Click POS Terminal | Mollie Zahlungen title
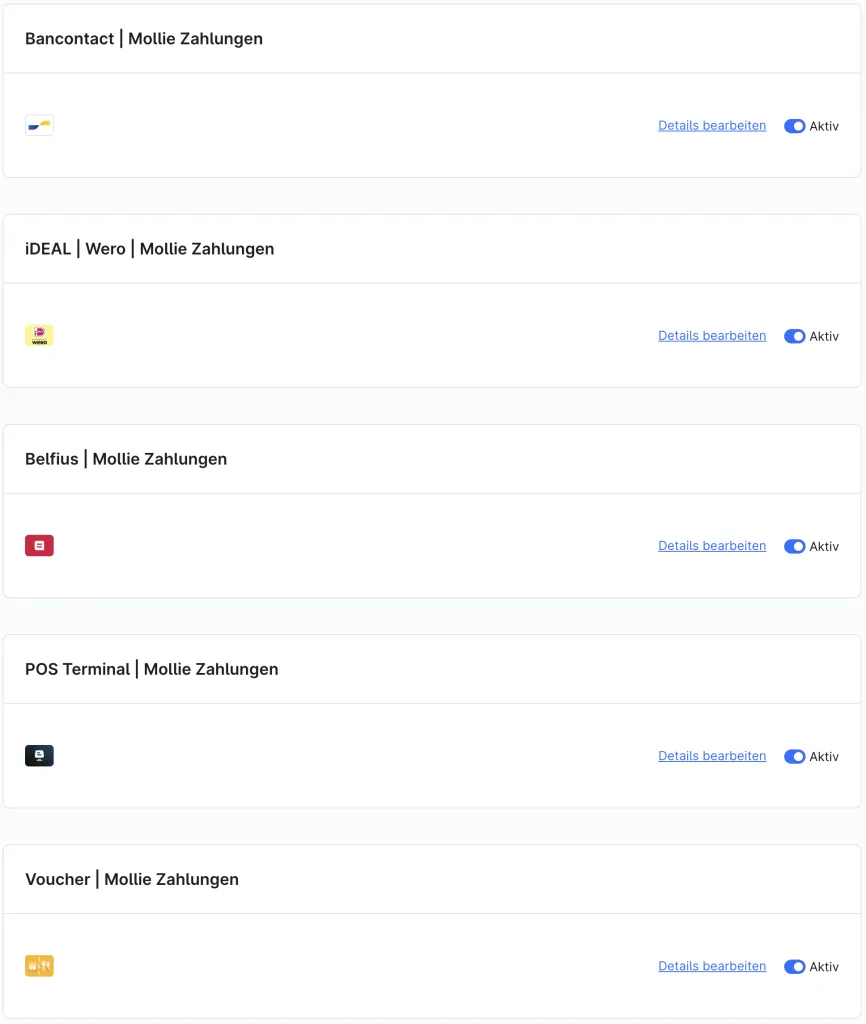This screenshot has width=866, height=1024. 152,669
